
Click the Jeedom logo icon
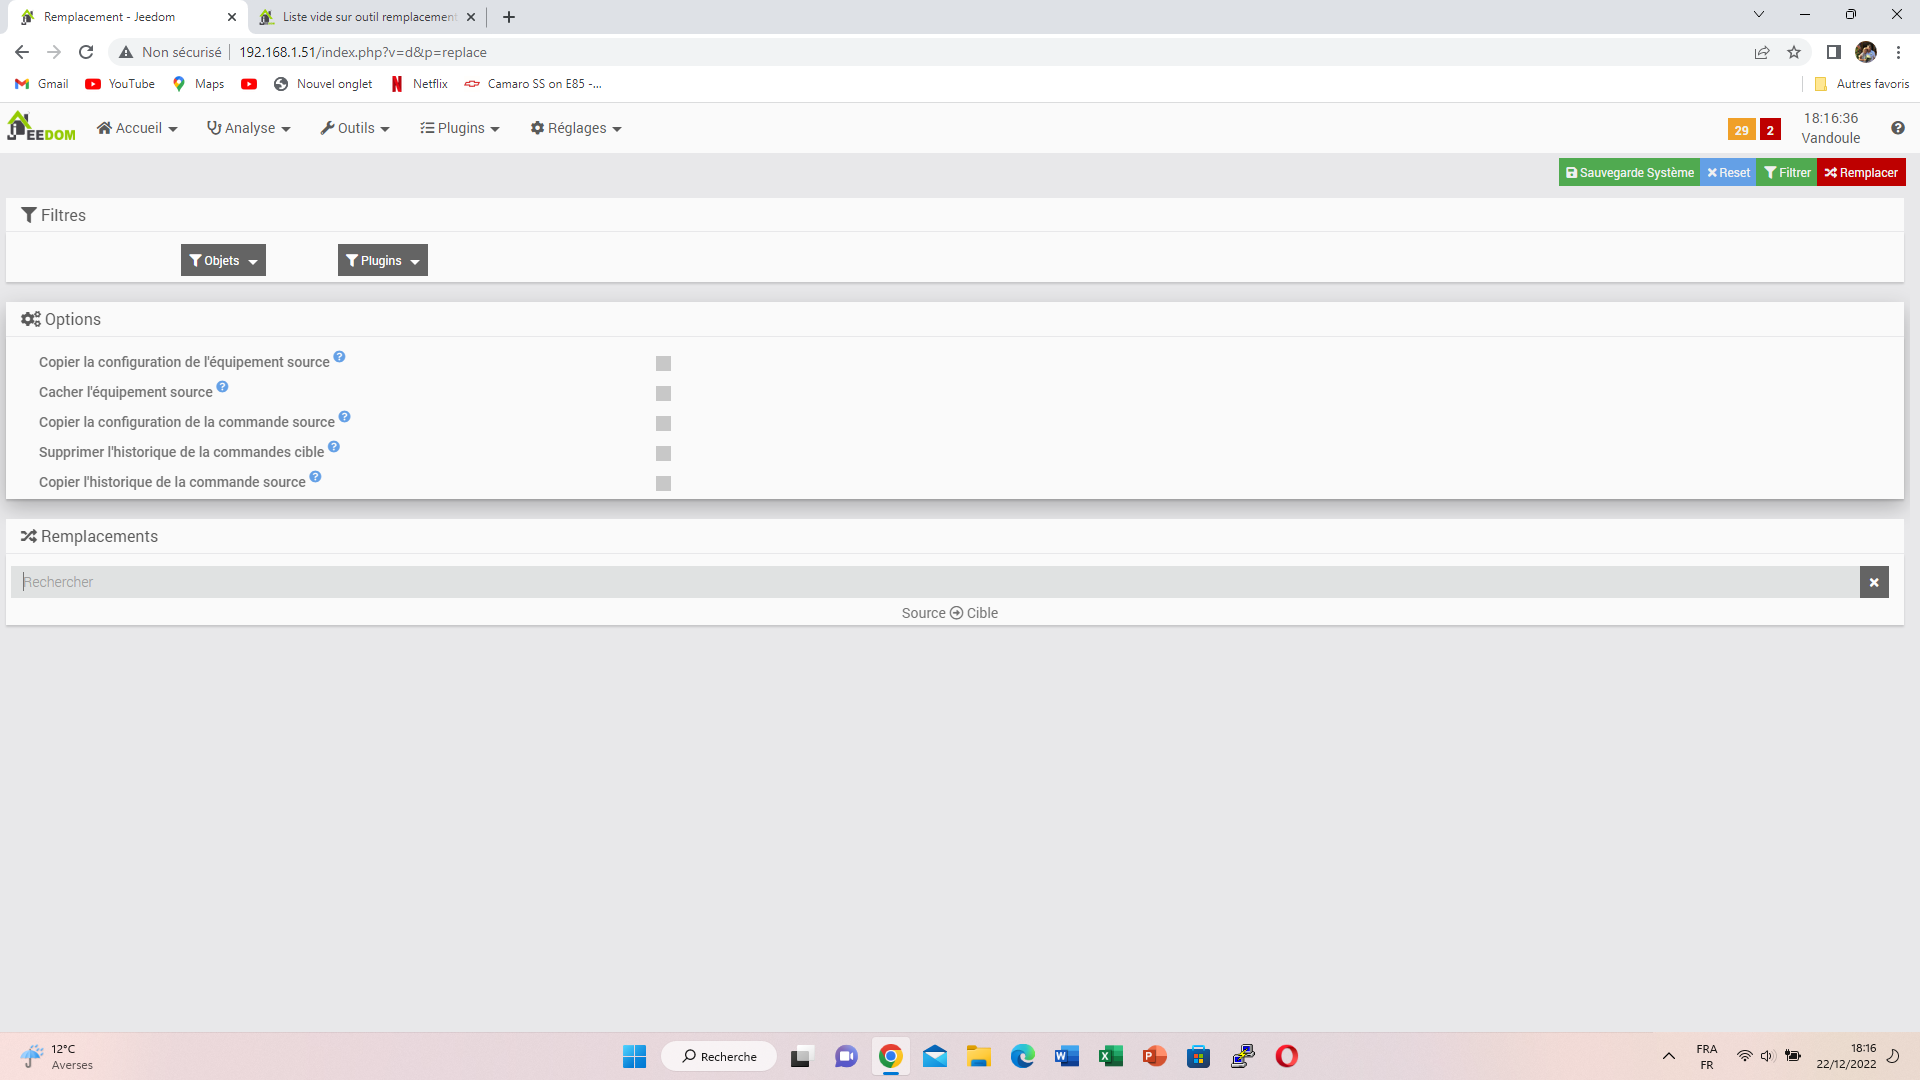(41, 127)
